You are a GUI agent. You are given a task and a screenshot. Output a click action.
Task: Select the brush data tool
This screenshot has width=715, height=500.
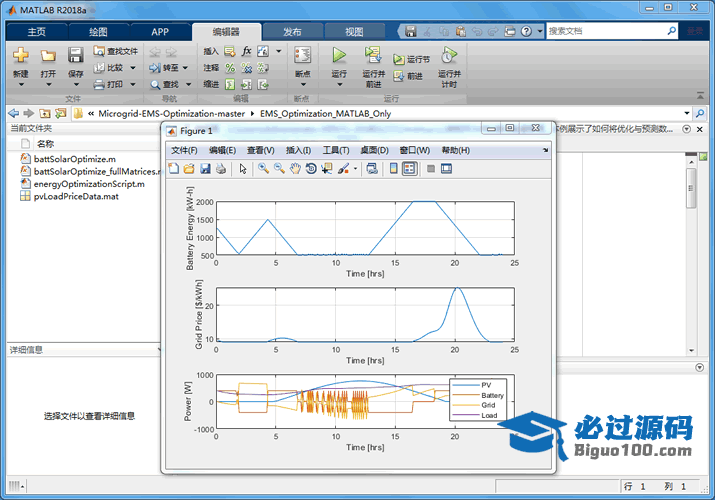point(343,169)
